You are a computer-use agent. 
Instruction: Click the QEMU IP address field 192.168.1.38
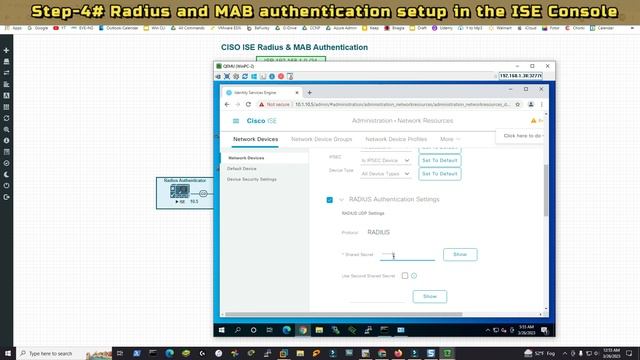[x=520, y=76]
